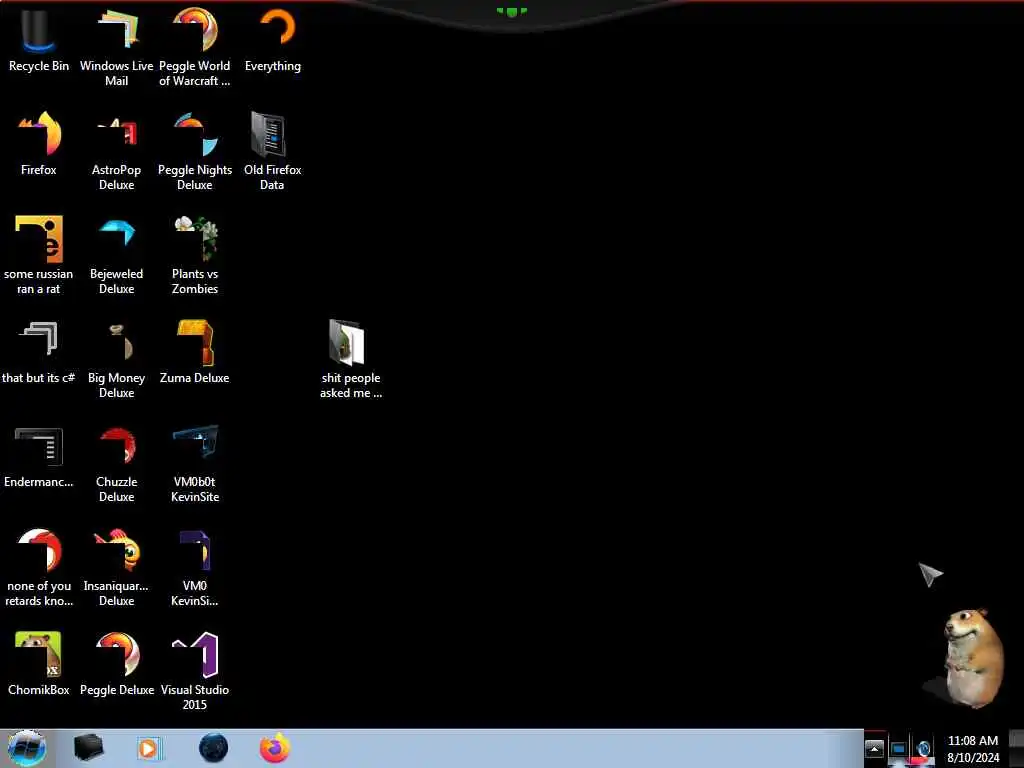Image resolution: width=1024 pixels, height=768 pixels.
Task: Select the Endermanc... desktop icon
Action: click(x=39, y=456)
